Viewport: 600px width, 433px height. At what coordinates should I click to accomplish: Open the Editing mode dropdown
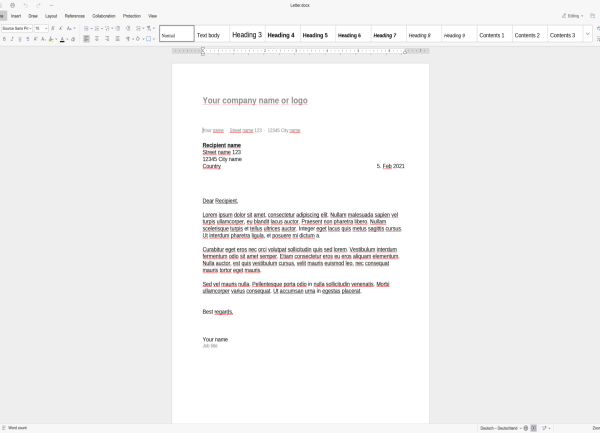click(572, 16)
